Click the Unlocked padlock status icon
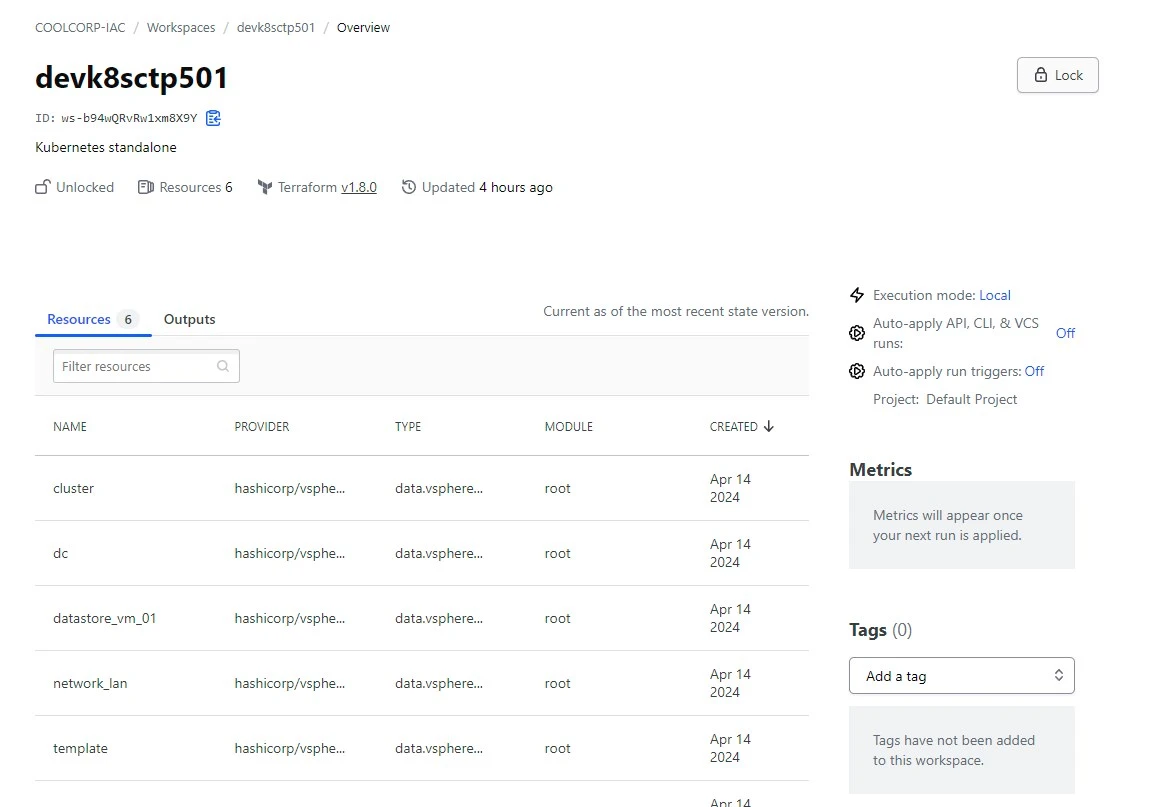The height and width of the screenshot is (807, 1154). 43,187
